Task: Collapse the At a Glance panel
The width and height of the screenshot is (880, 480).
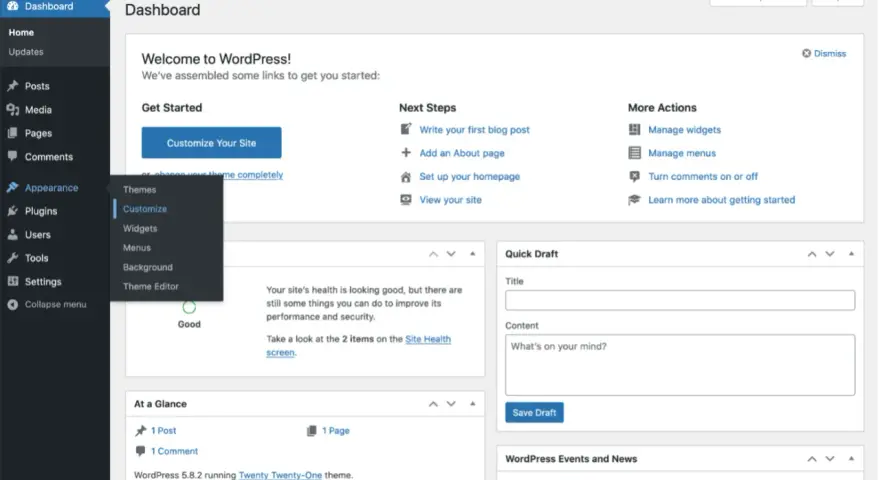Action: point(473,404)
